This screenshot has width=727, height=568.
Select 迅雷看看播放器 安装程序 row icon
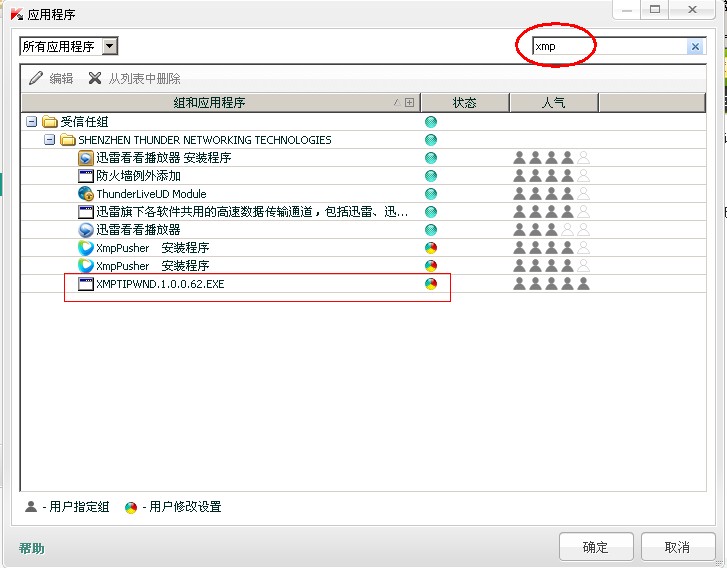[x=86, y=158]
